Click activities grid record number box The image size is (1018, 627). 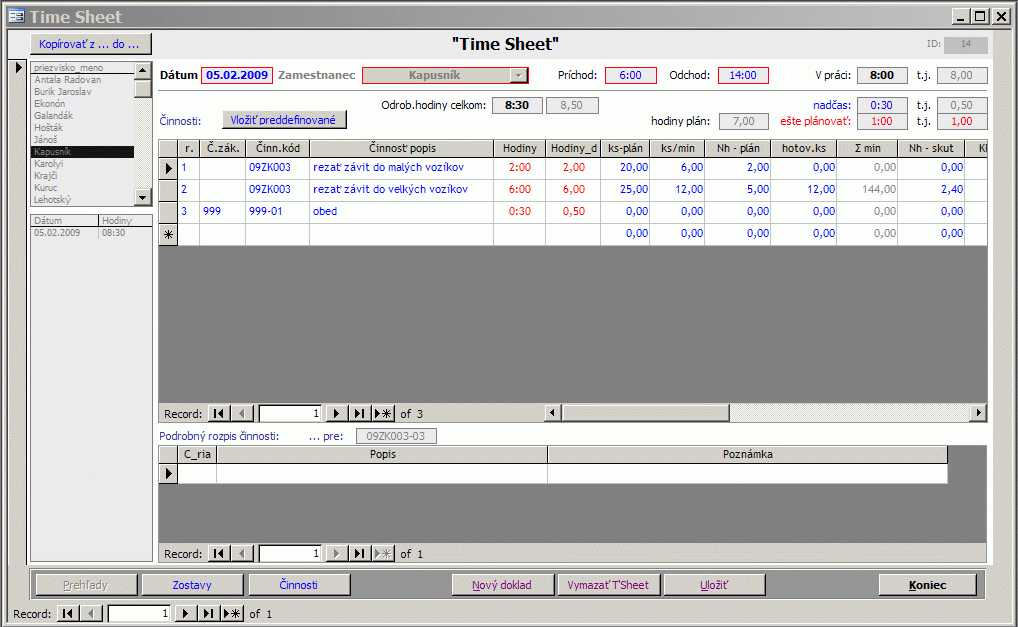[290, 413]
